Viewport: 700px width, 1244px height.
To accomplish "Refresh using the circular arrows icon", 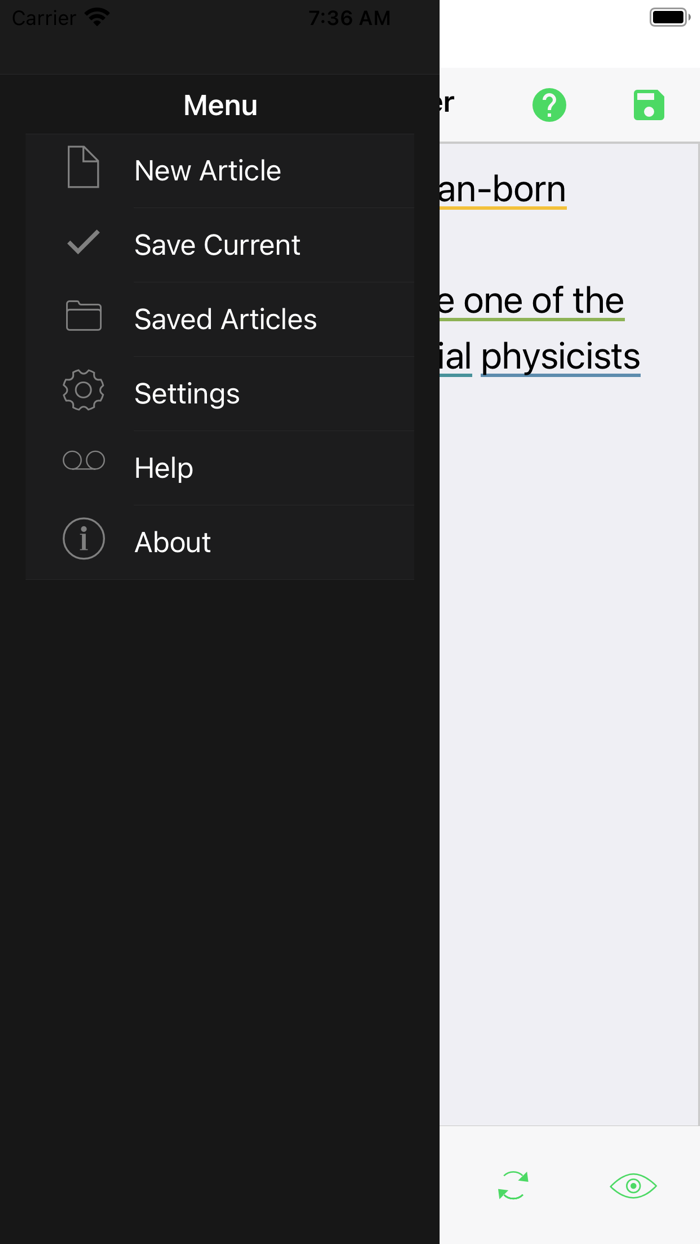I will pyautogui.click(x=512, y=1184).
